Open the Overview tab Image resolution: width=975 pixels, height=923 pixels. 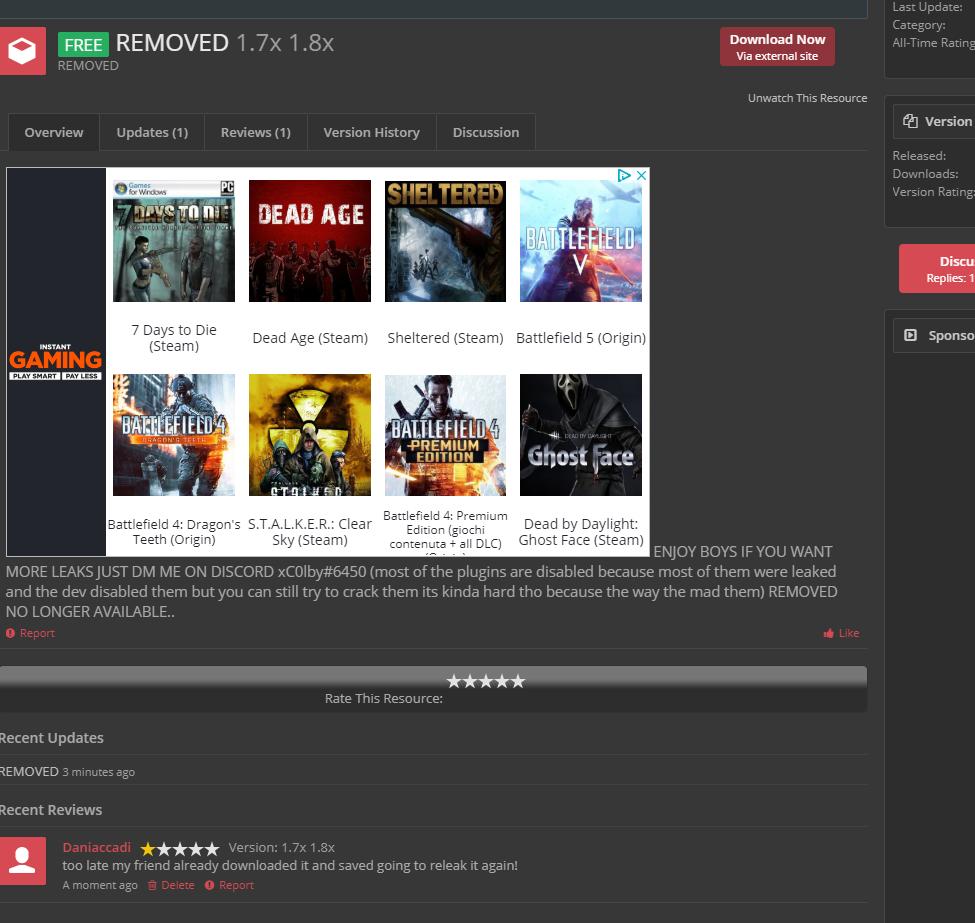click(54, 132)
